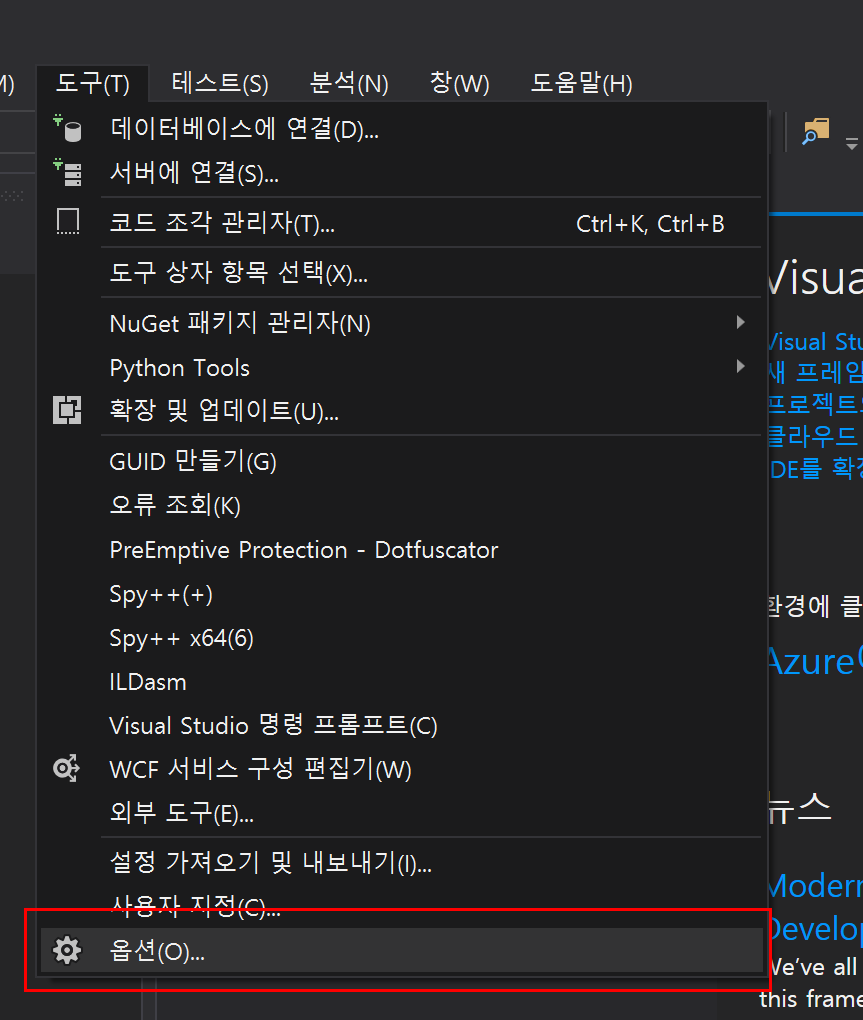Click the IDE를 확장 link on start page
The image size is (863, 1020).
click(x=816, y=468)
